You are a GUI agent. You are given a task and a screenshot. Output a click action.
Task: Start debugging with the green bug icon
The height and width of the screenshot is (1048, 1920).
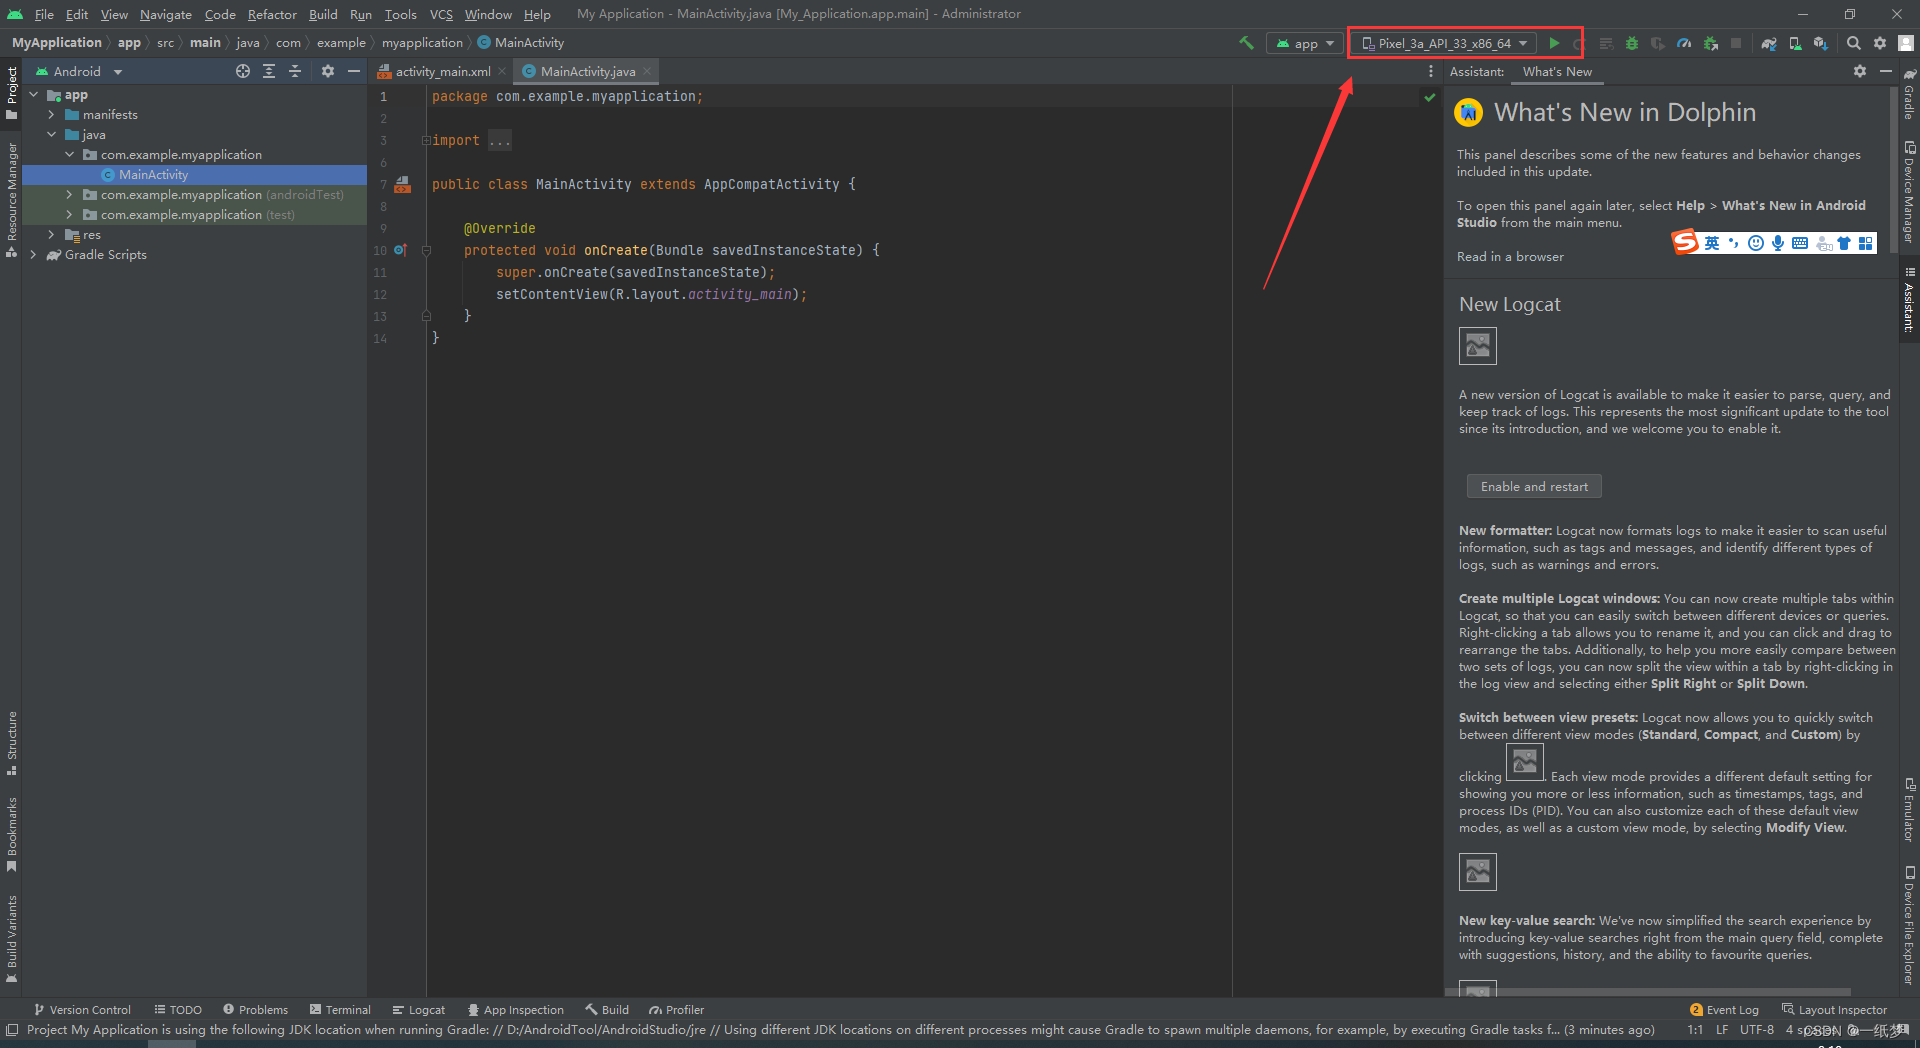[1632, 43]
